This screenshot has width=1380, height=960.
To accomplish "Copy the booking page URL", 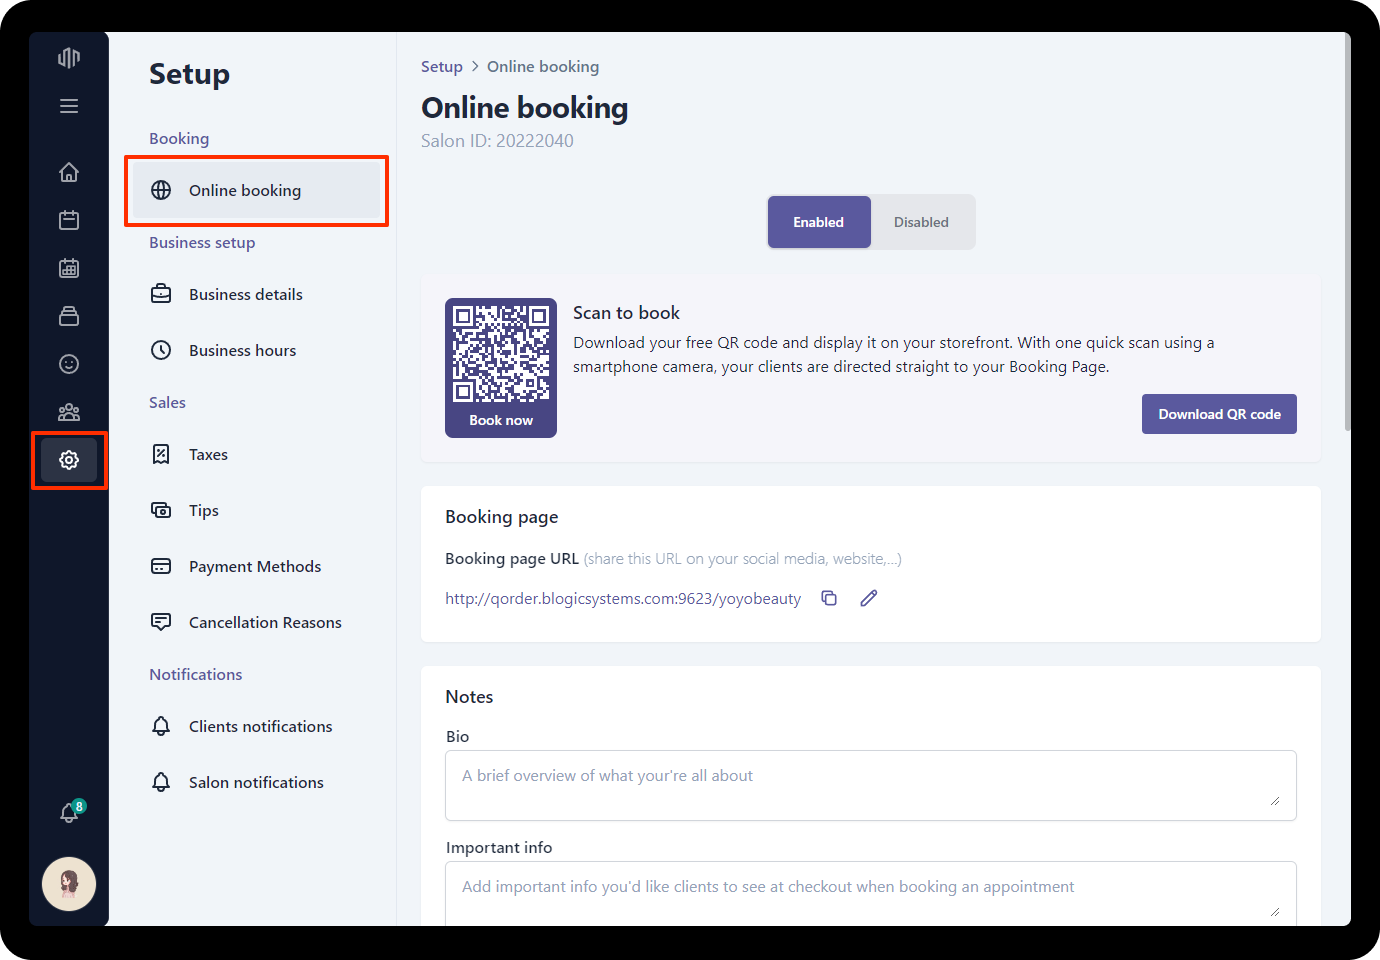I will [829, 598].
